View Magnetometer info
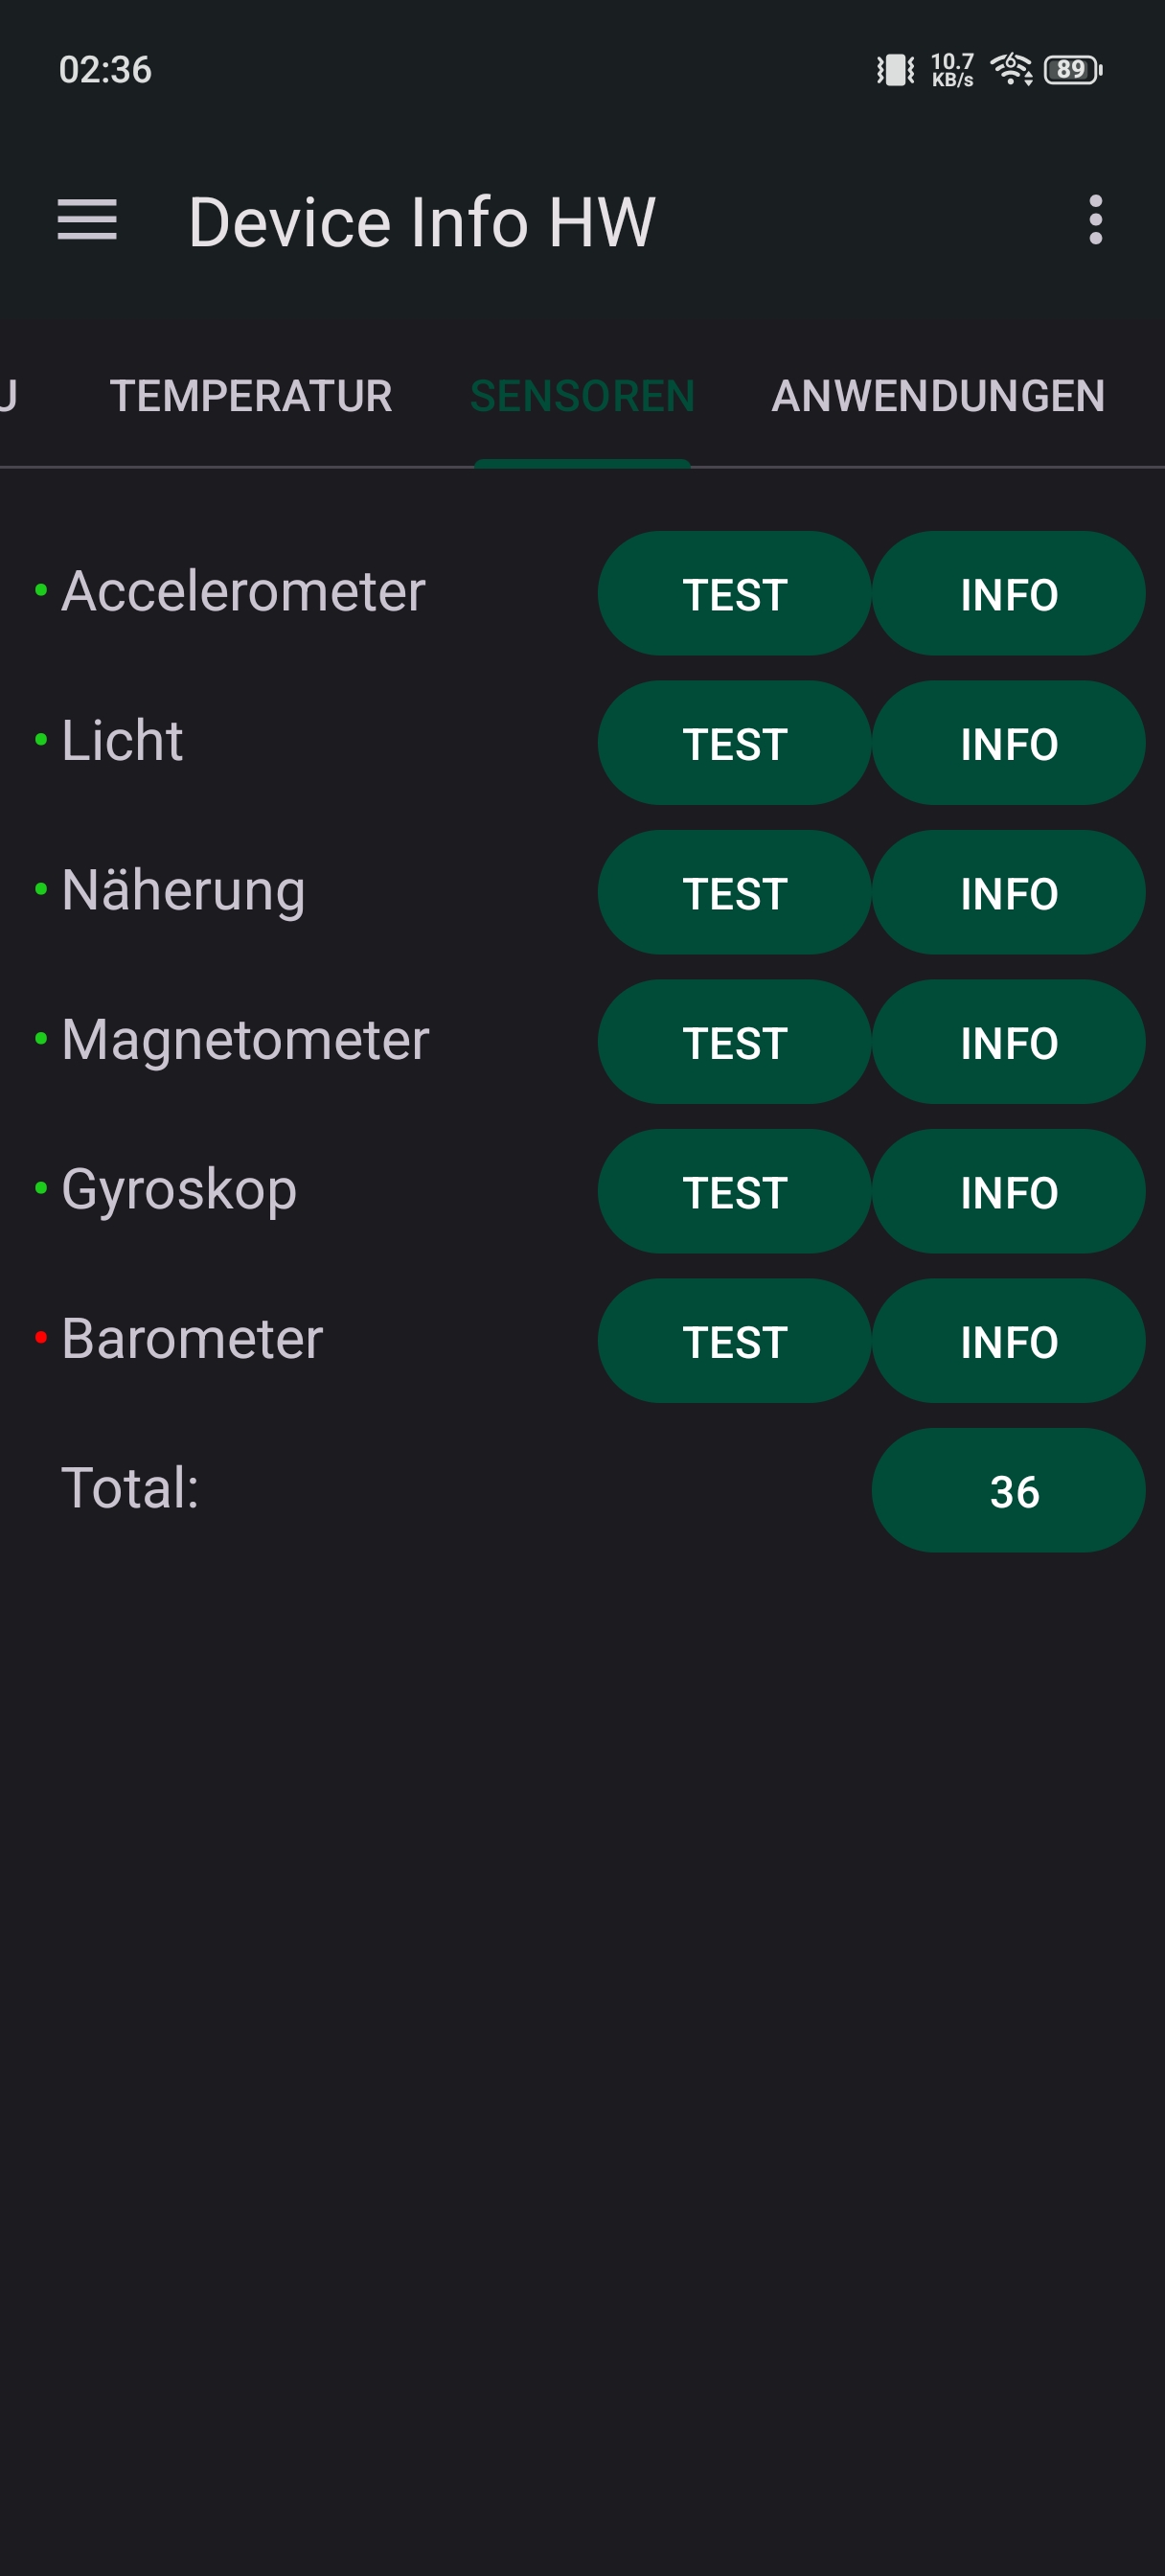 pyautogui.click(x=1008, y=1042)
